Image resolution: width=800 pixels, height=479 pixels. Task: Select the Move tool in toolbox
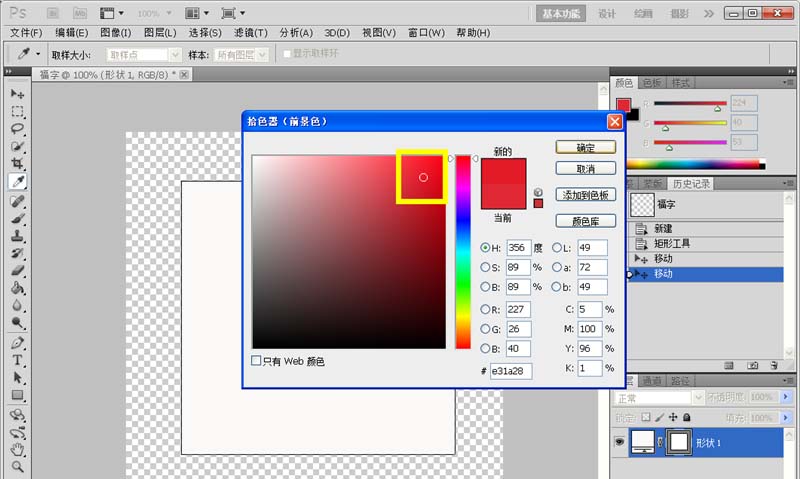[17, 94]
